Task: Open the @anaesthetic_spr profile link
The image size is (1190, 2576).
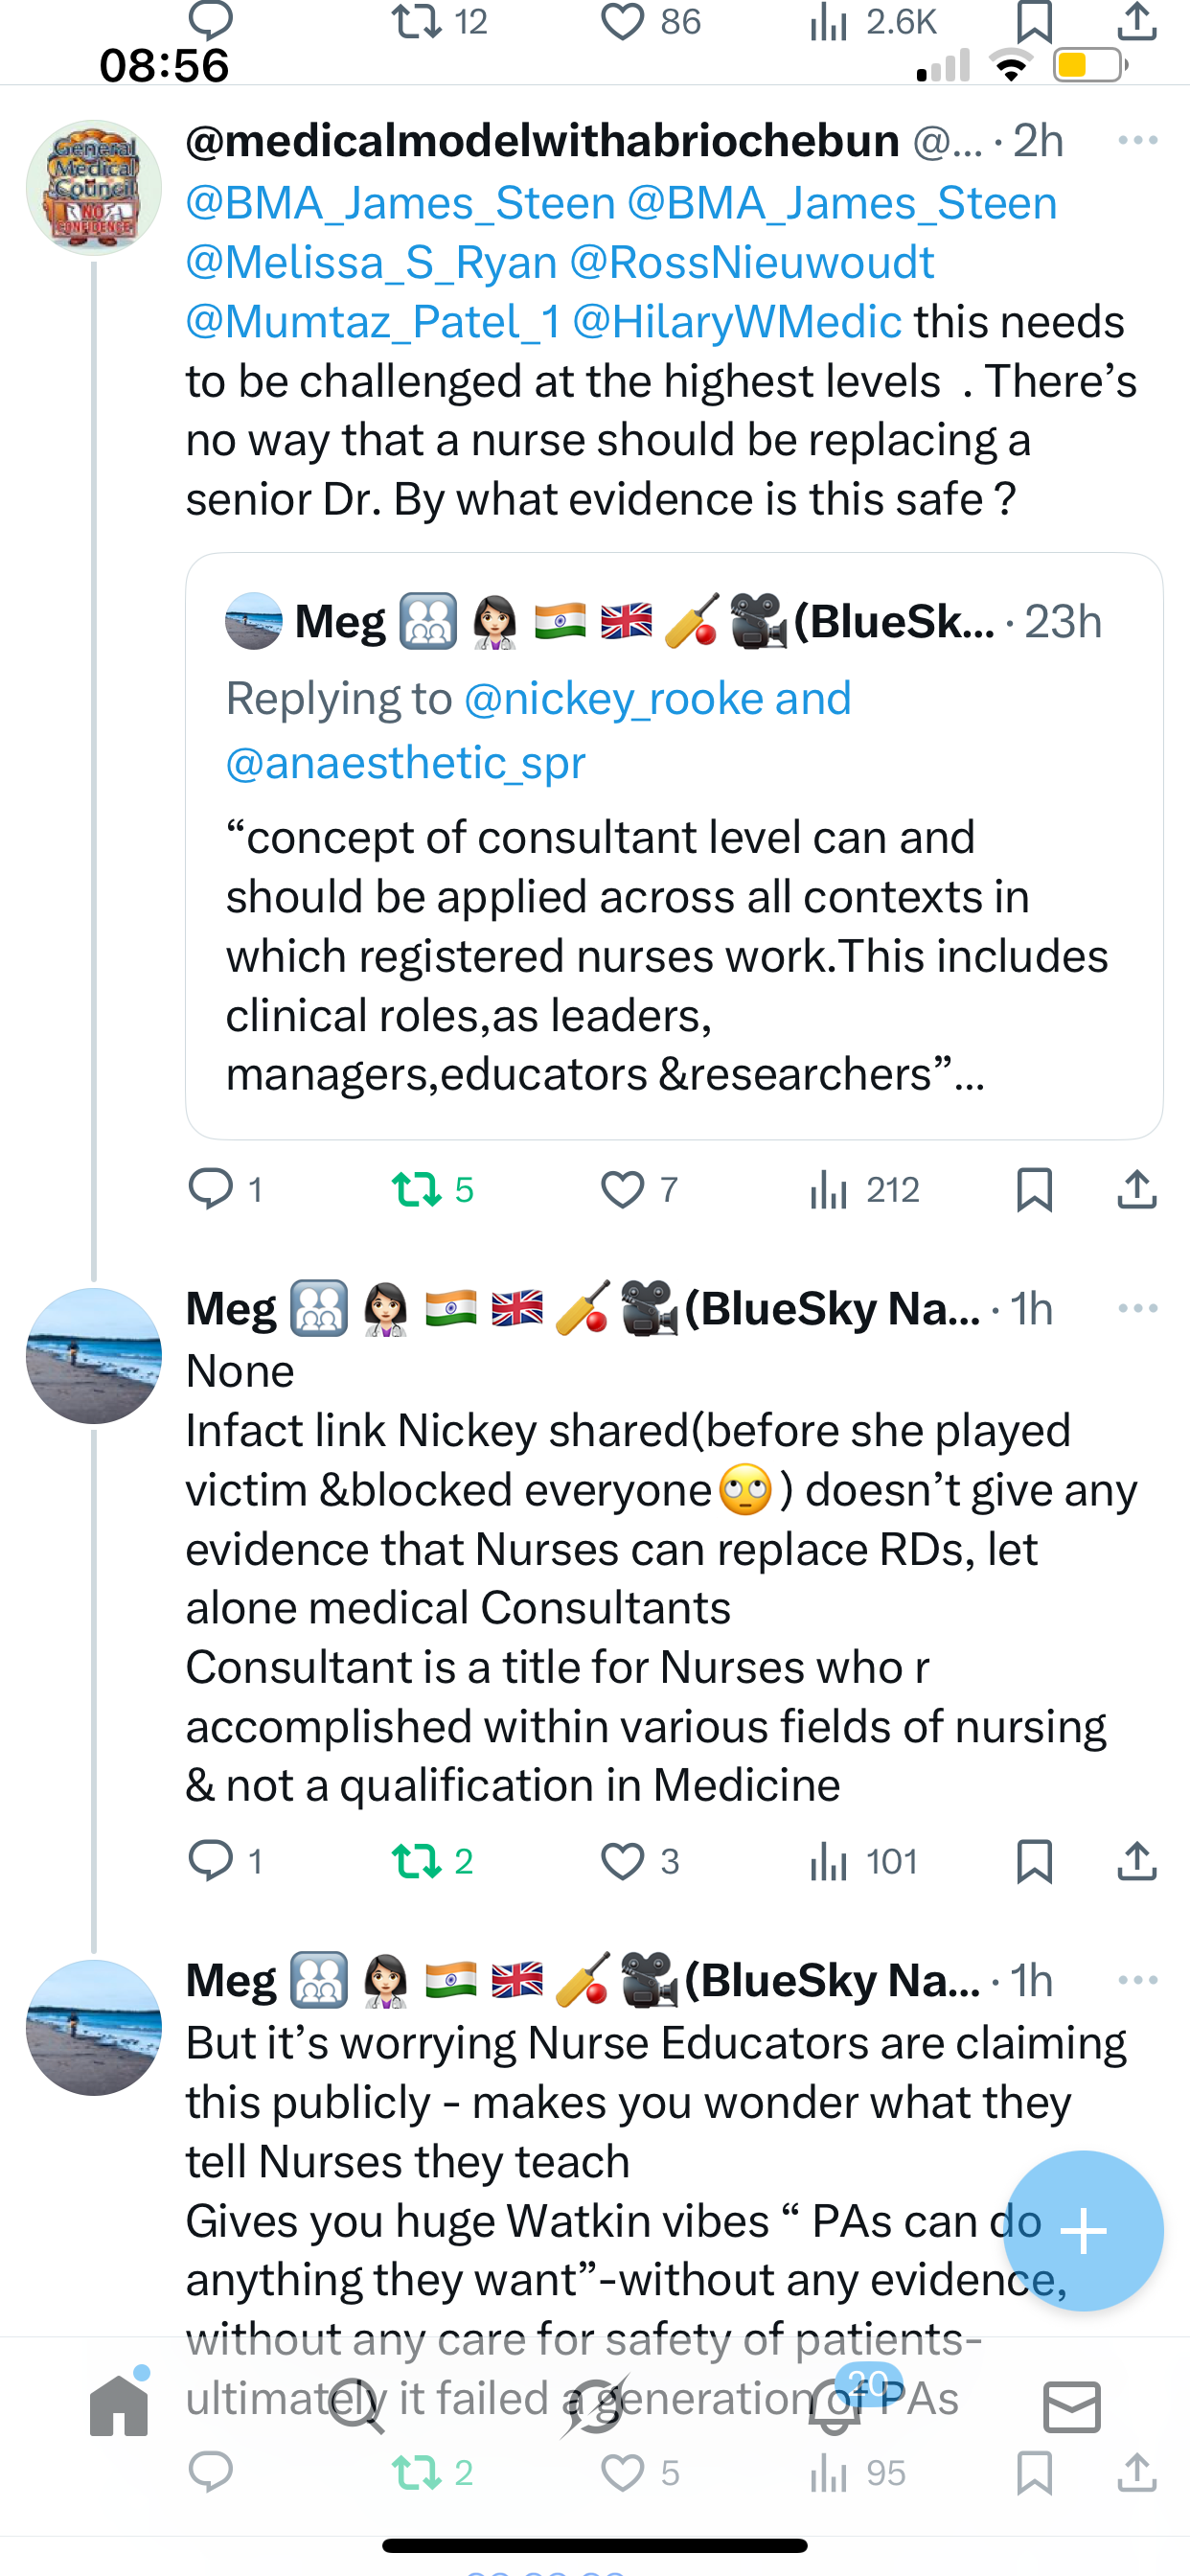Action: point(405,763)
